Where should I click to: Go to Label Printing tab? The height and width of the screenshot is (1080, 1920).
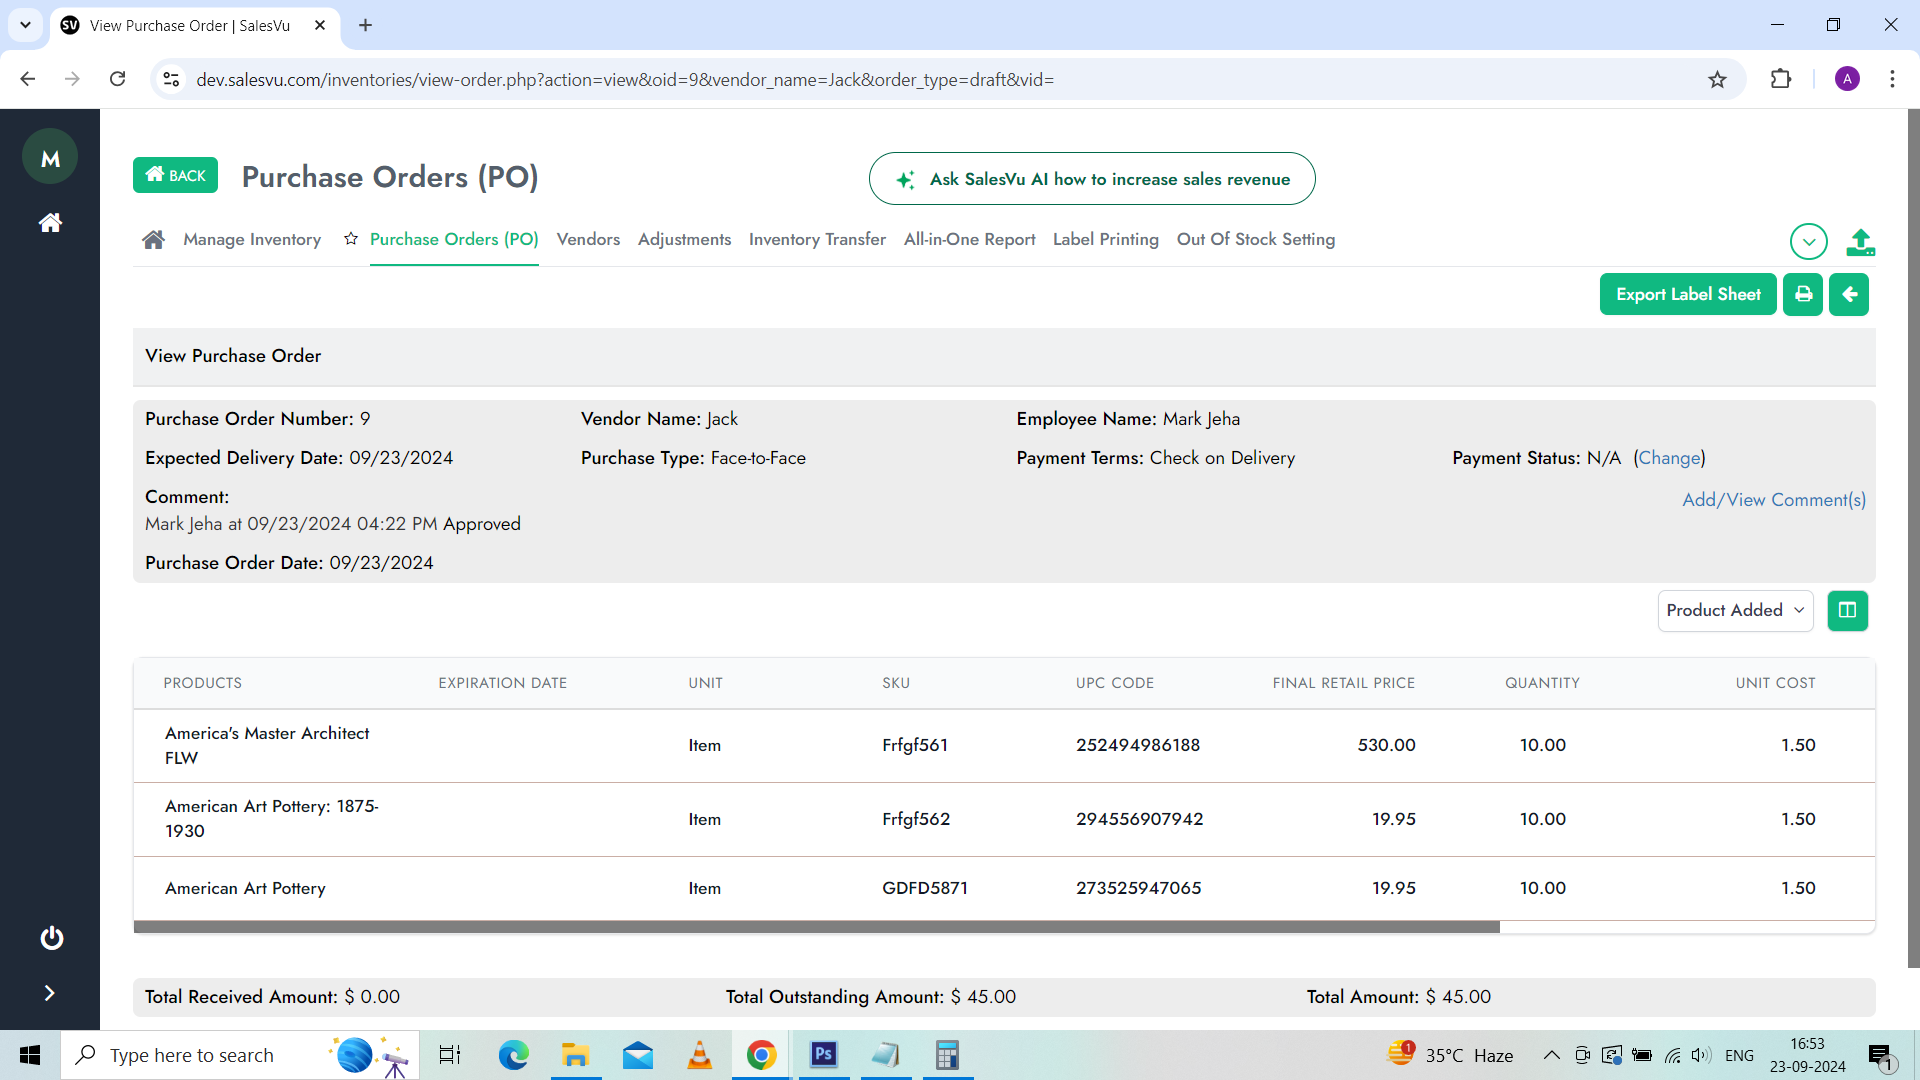pyautogui.click(x=1105, y=239)
